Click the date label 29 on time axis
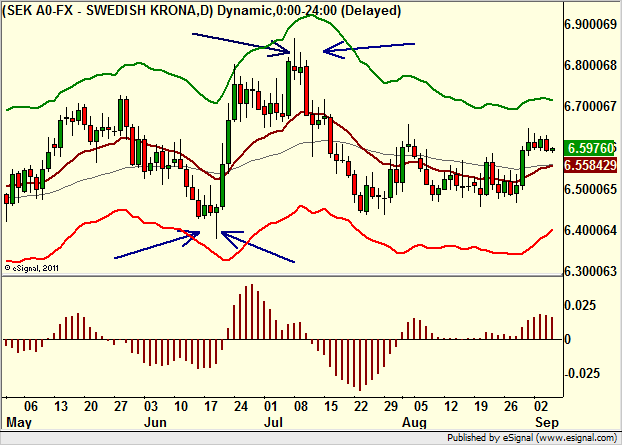622x445 pixels. (x=391, y=407)
